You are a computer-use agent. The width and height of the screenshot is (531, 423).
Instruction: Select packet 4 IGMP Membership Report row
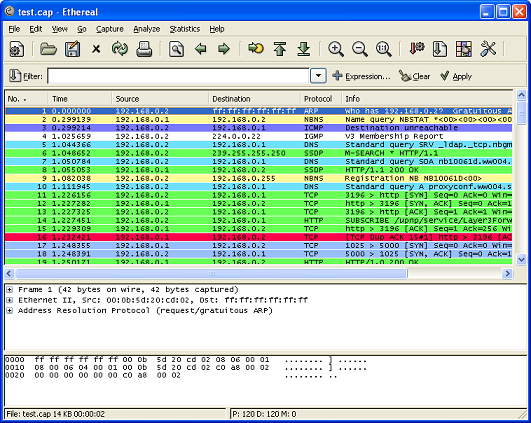[259, 136]
